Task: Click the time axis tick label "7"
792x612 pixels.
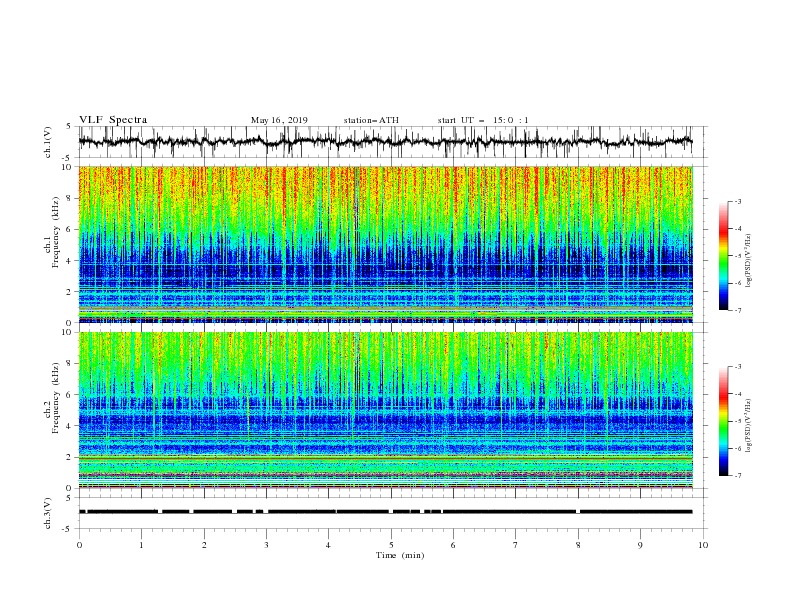Action: (x=516, y=545)
